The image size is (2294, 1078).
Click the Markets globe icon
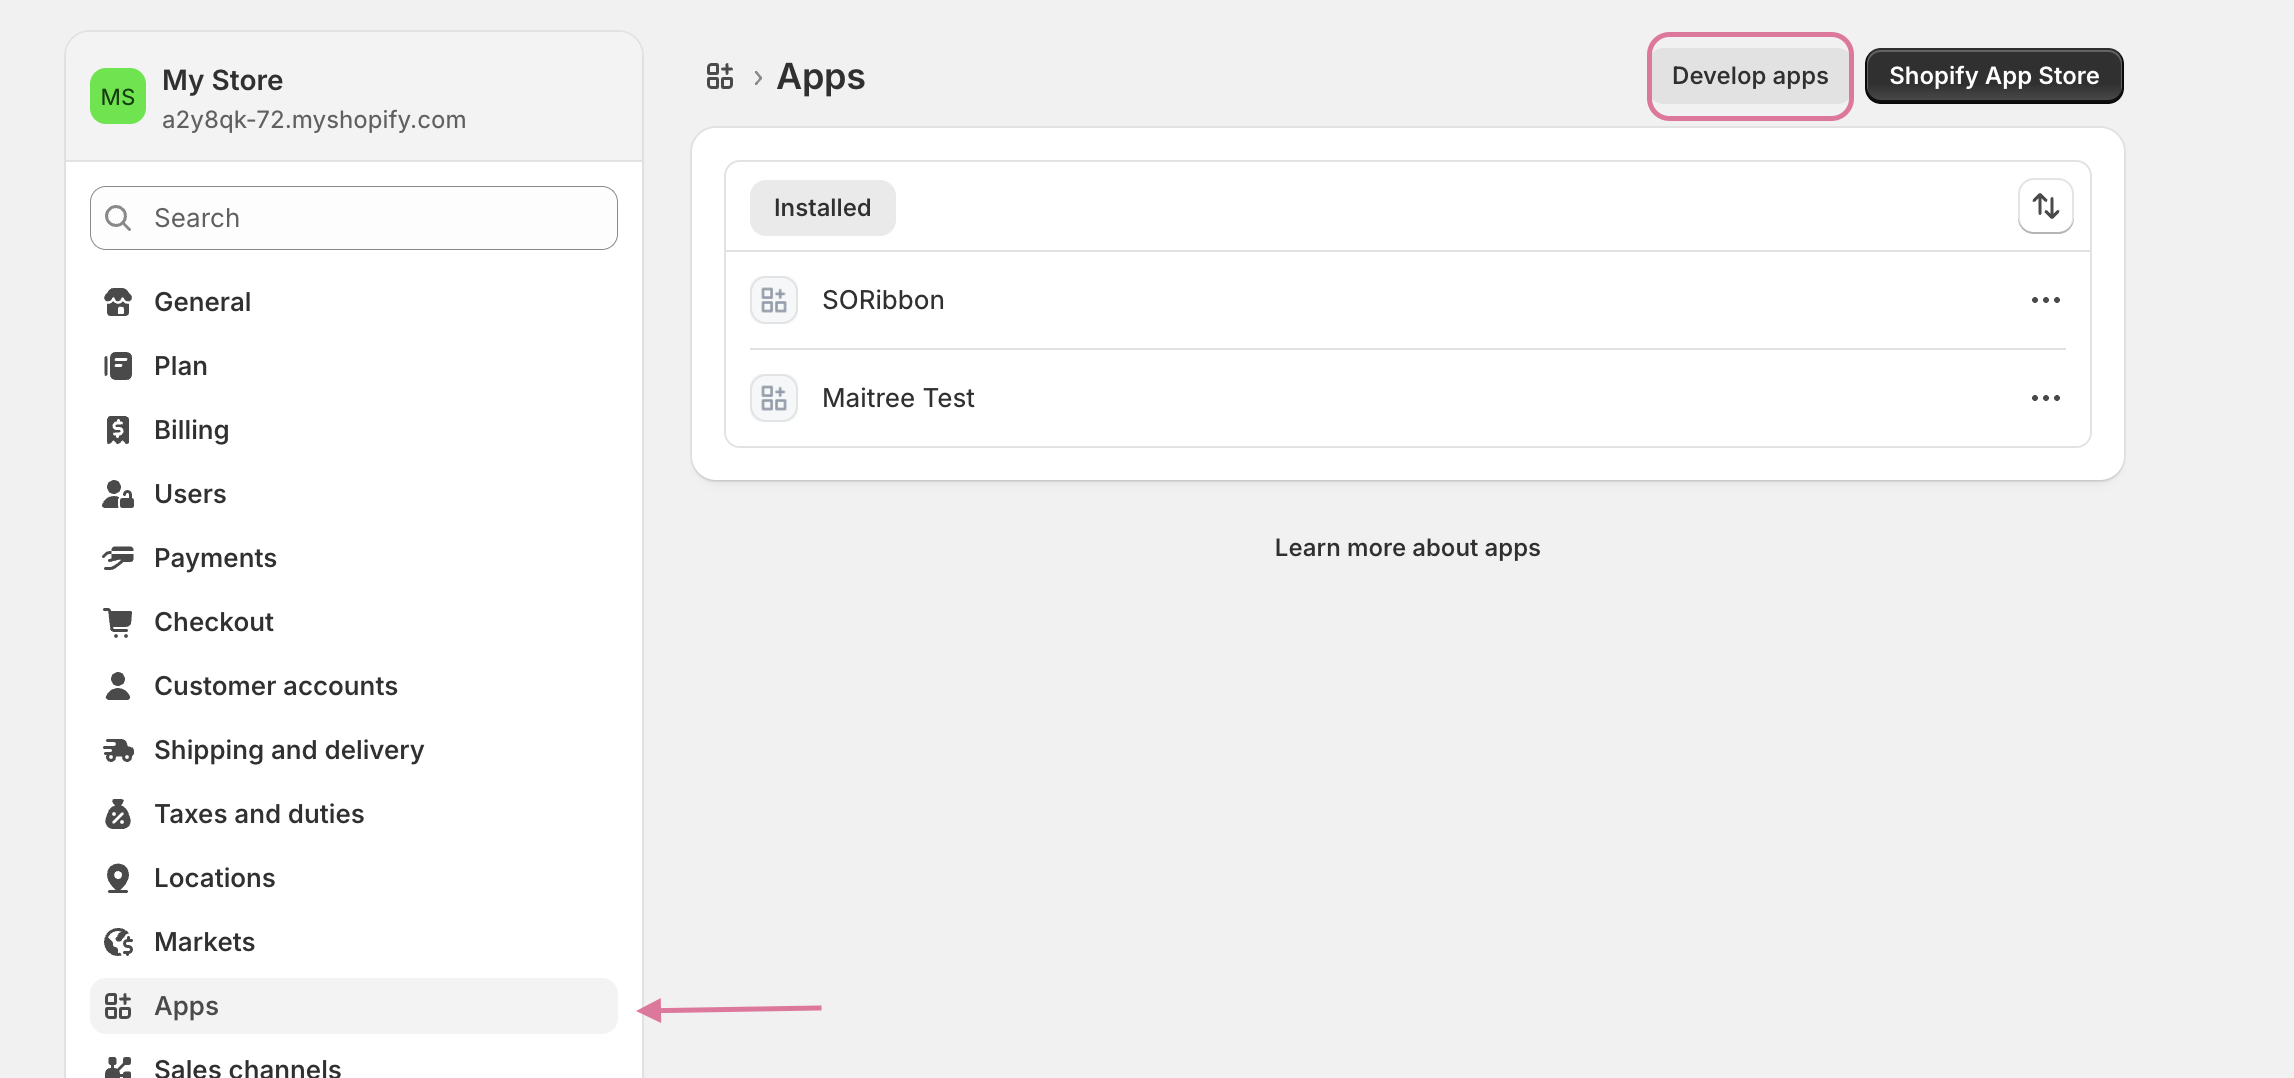(118, 941)
